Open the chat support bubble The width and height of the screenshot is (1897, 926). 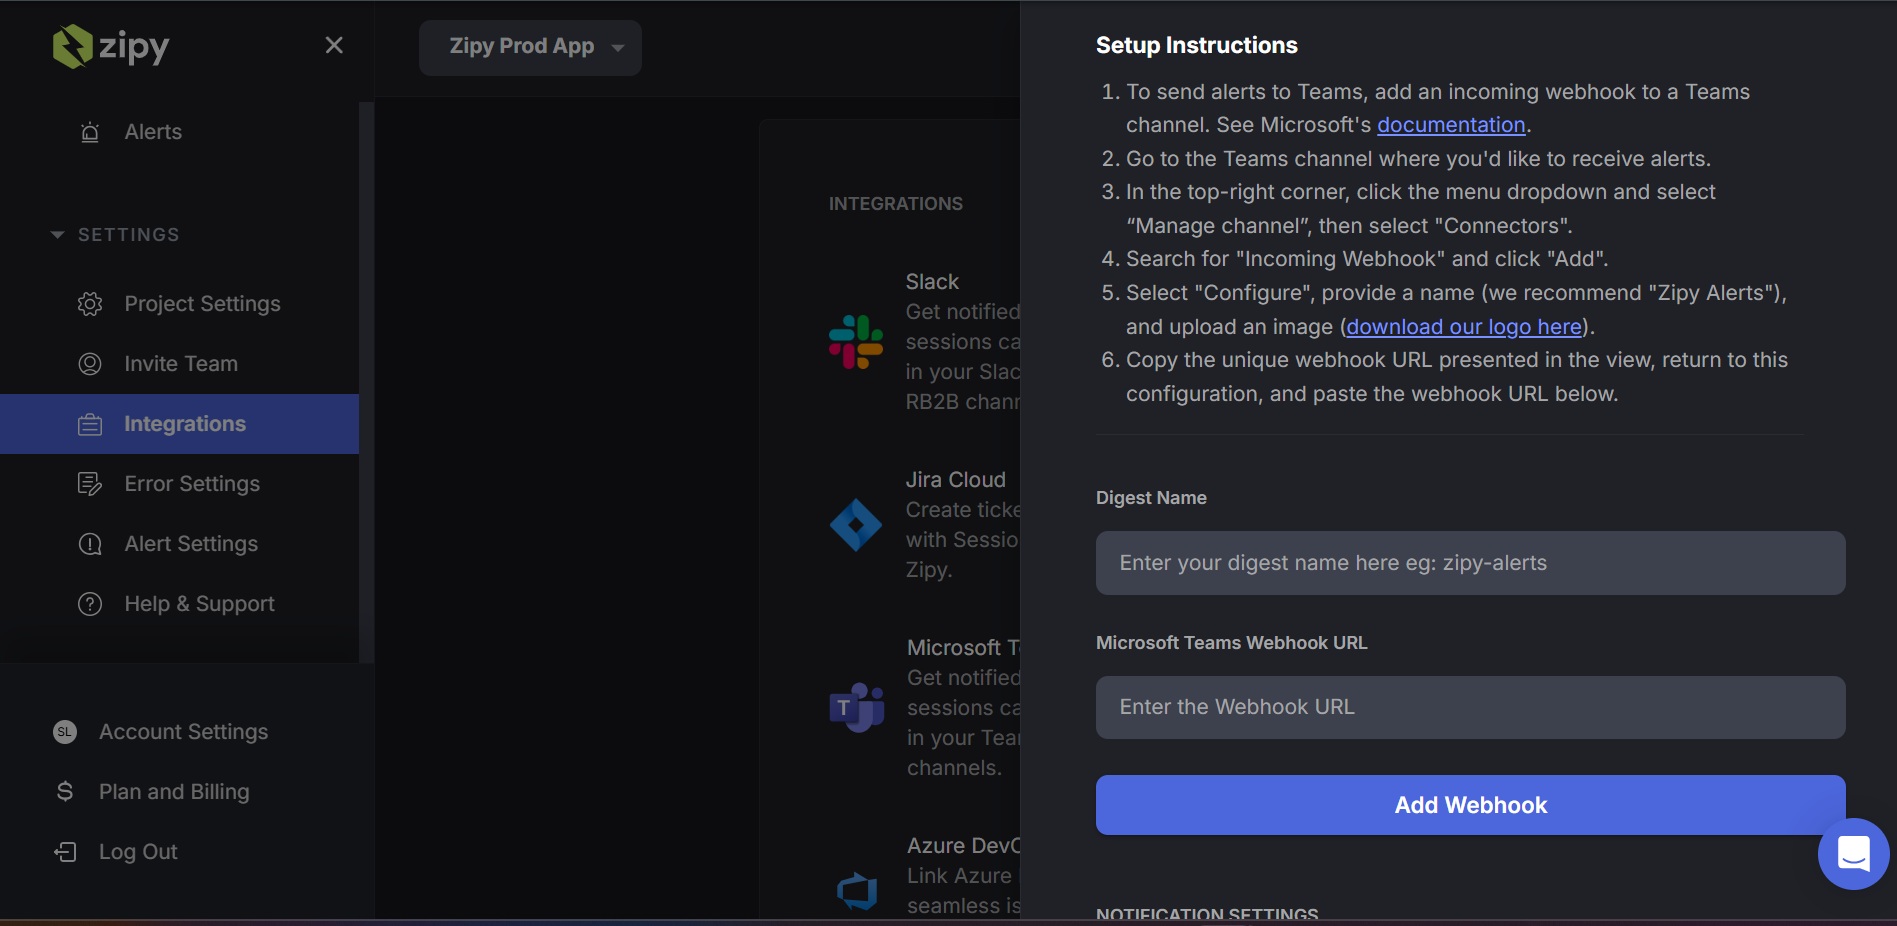tap(1853, 854)
